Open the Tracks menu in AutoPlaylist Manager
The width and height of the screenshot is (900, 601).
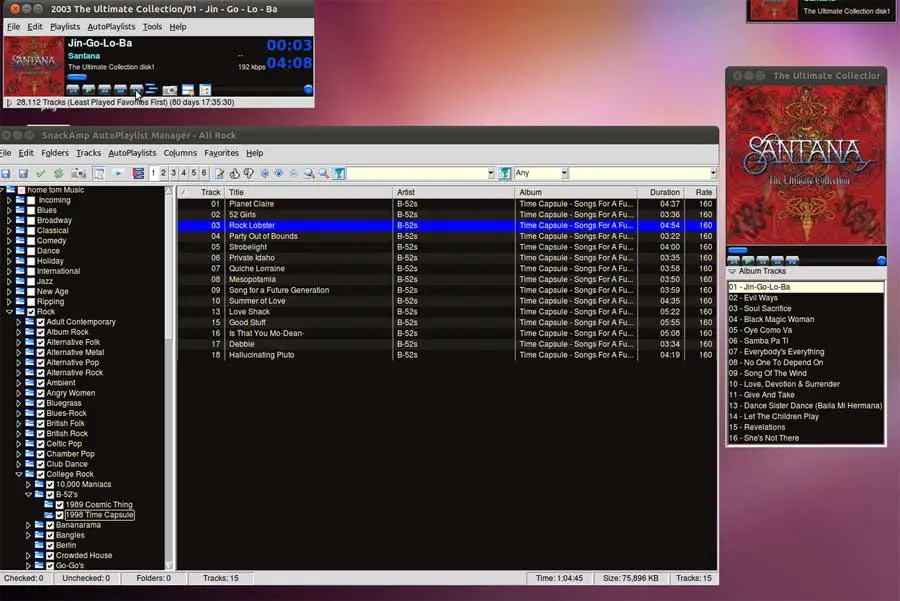pos(88,153)
